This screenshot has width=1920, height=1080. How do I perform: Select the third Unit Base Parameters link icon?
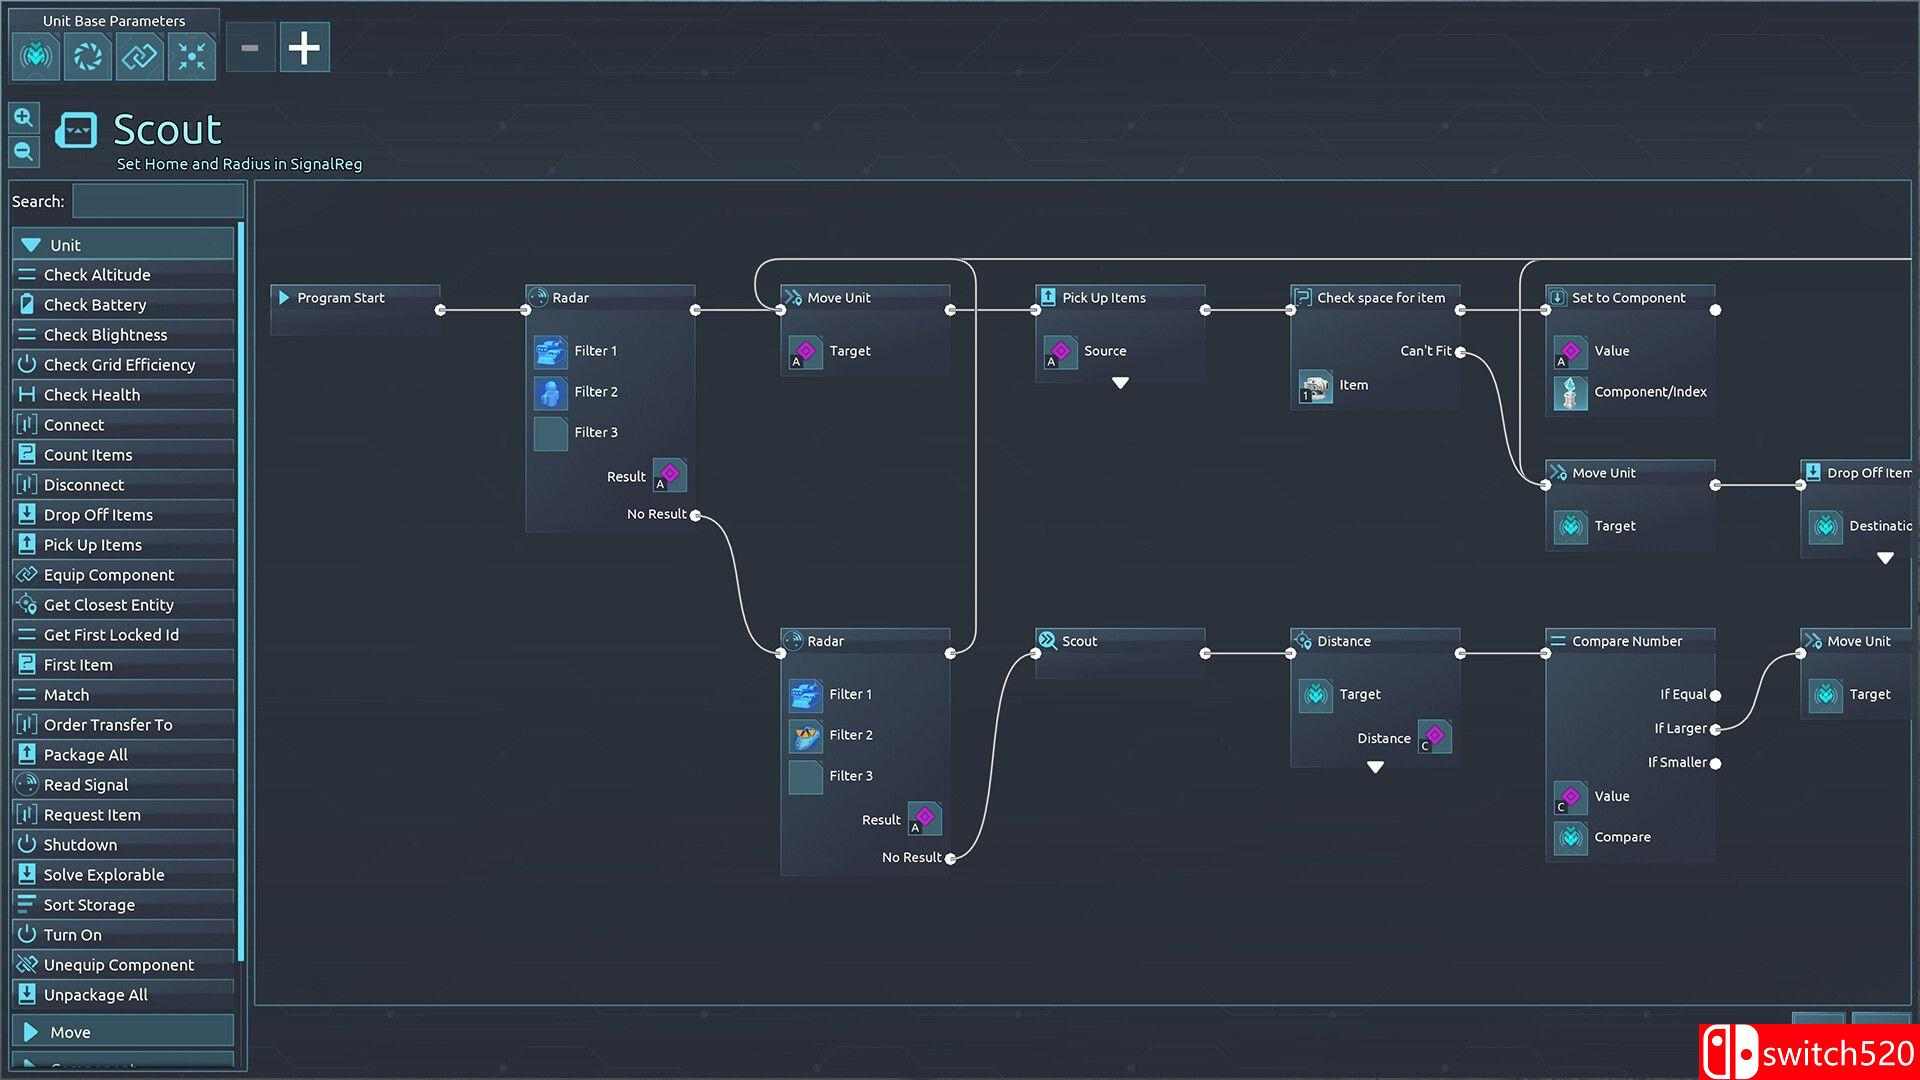click(140, 56)
